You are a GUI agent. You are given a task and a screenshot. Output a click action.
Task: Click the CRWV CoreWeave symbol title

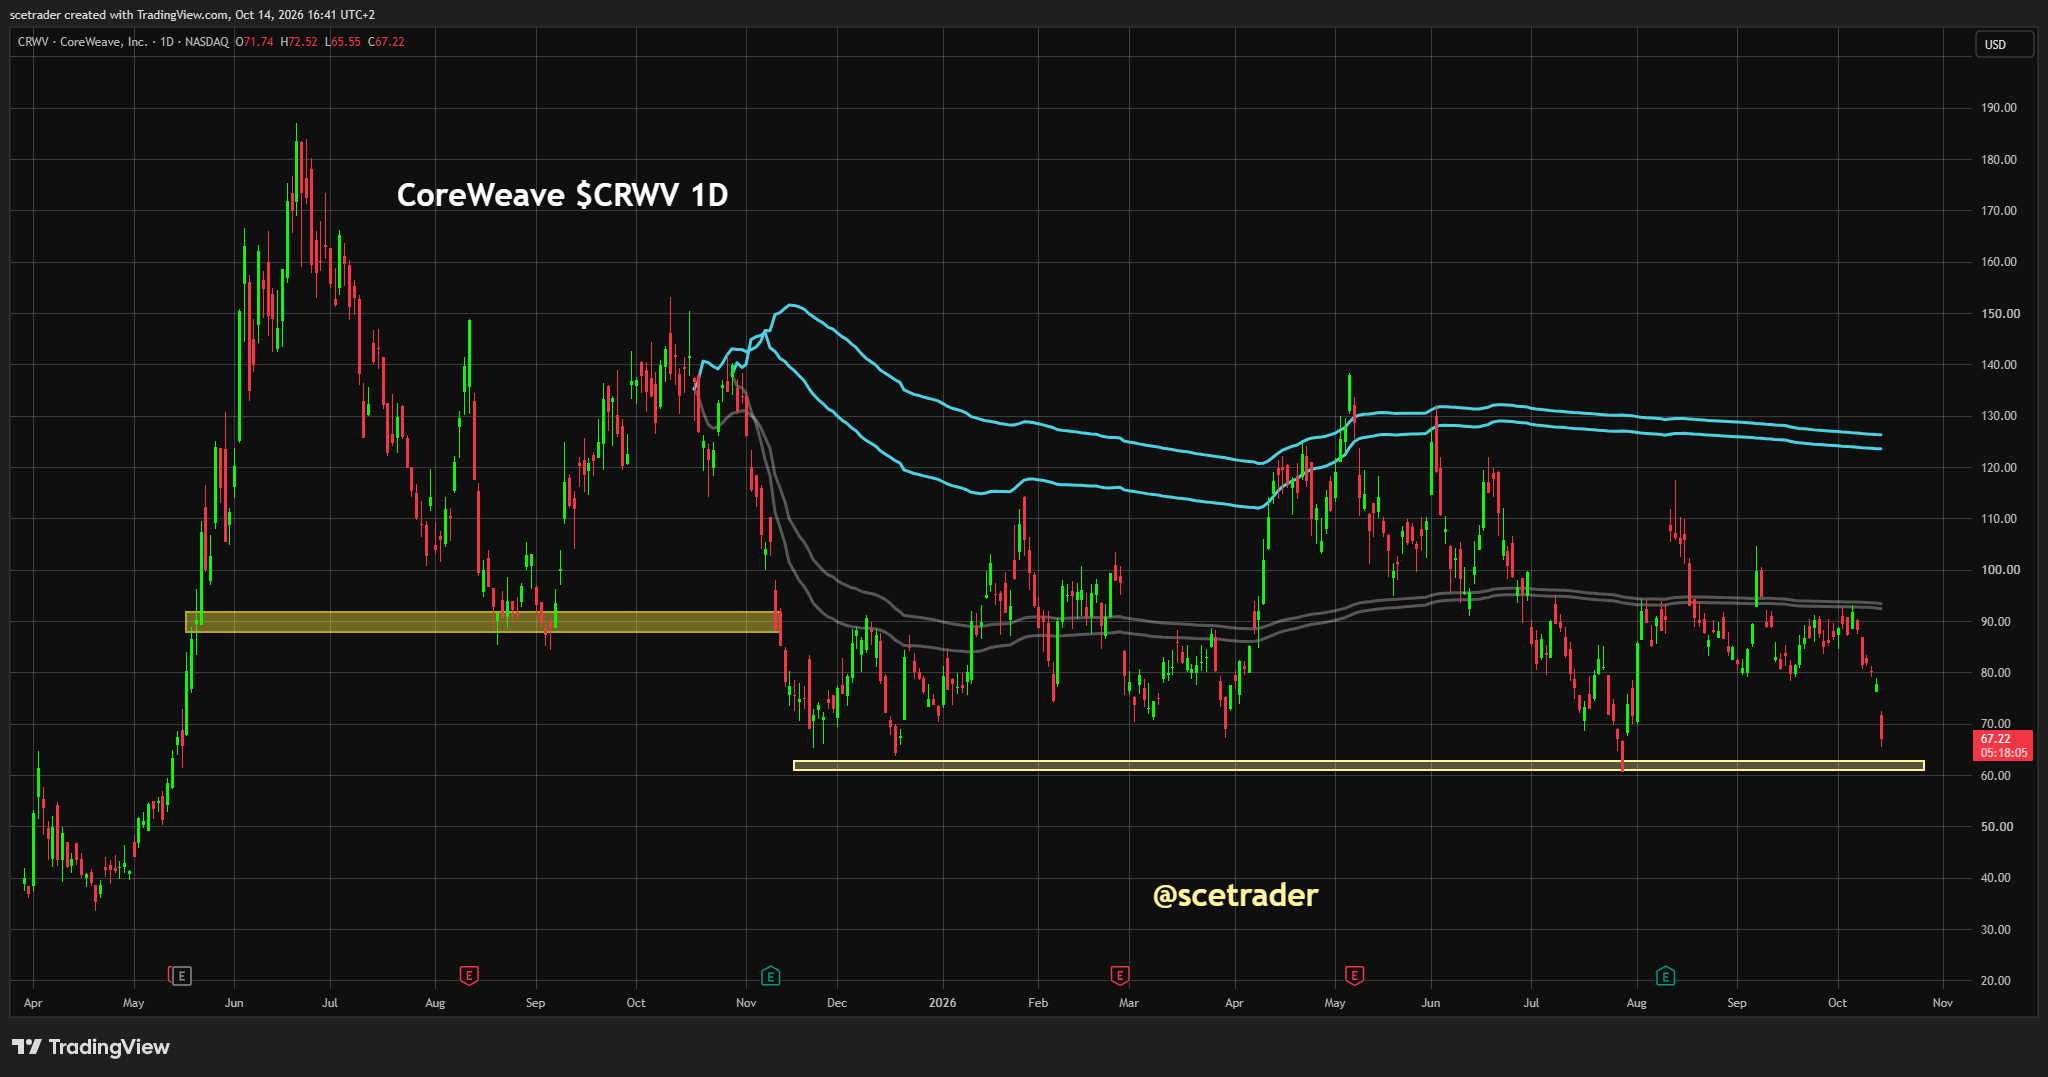(83, 42)
